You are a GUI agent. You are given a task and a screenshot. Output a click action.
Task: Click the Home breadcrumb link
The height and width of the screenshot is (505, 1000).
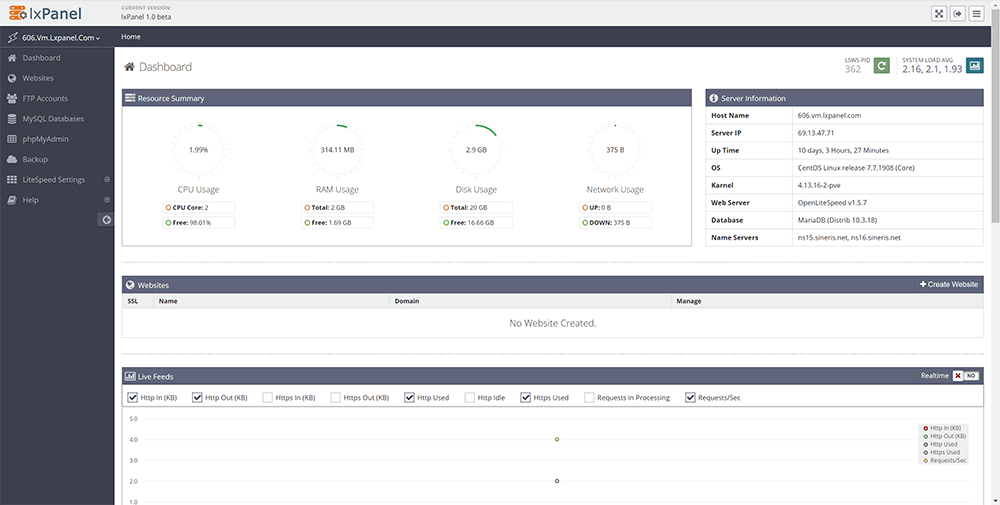coord(131,37)
